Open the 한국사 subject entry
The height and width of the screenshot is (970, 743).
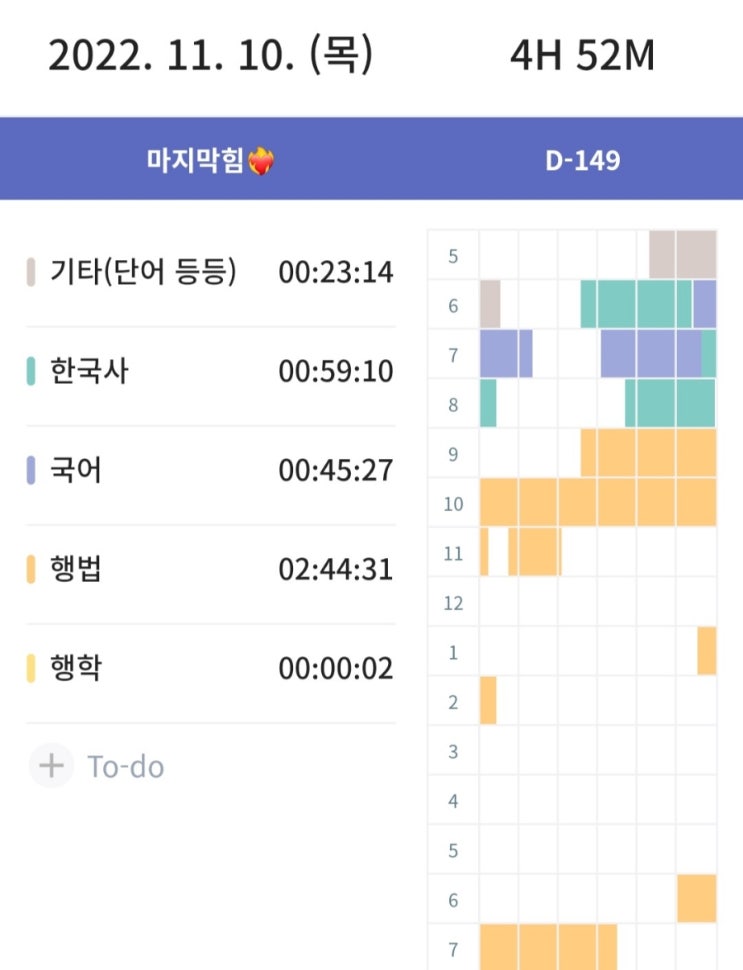pos(90,372)
